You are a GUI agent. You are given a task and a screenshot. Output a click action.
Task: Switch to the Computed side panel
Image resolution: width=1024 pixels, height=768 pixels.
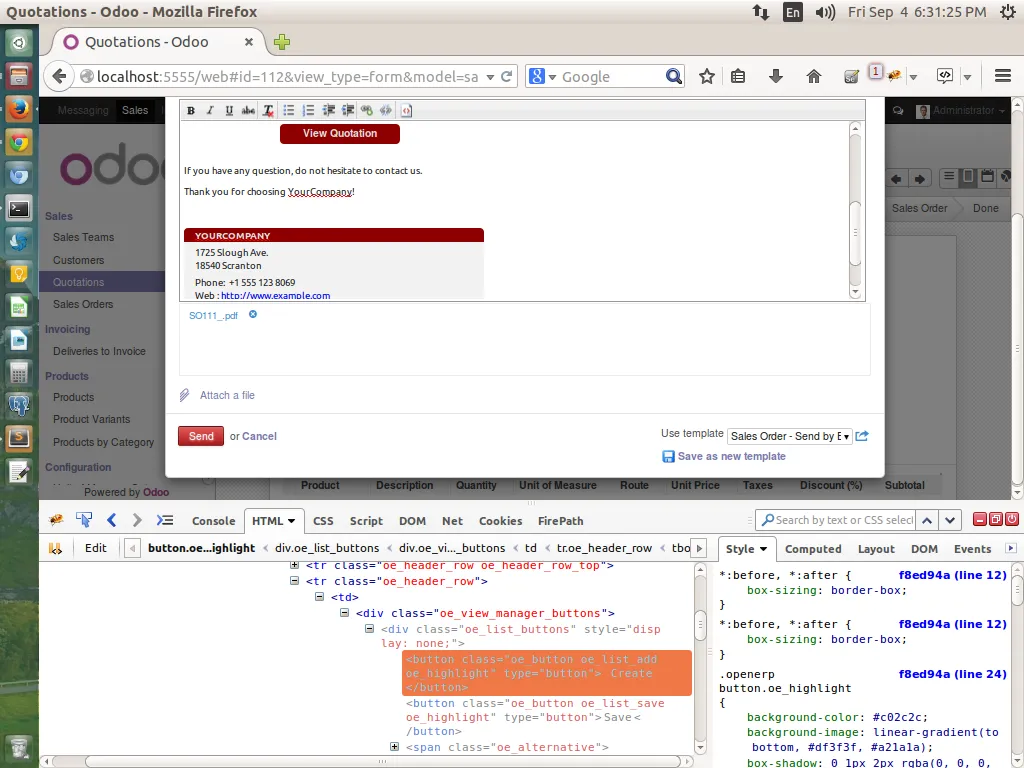coord(813,549)
